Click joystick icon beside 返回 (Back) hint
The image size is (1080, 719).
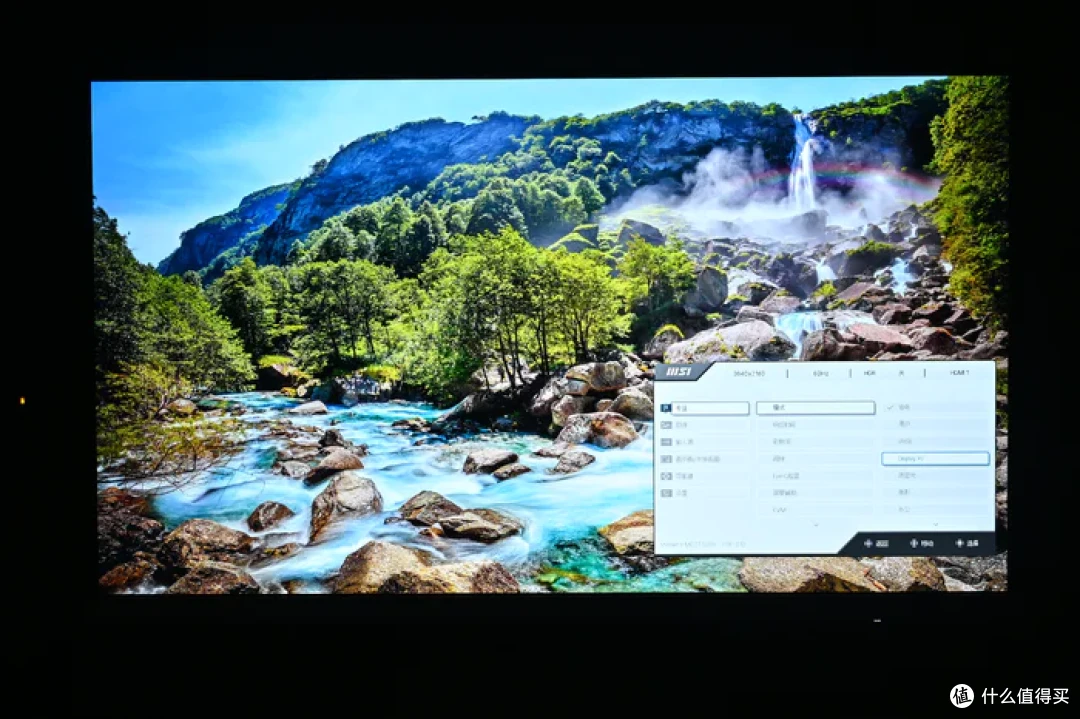click(868, 543)
